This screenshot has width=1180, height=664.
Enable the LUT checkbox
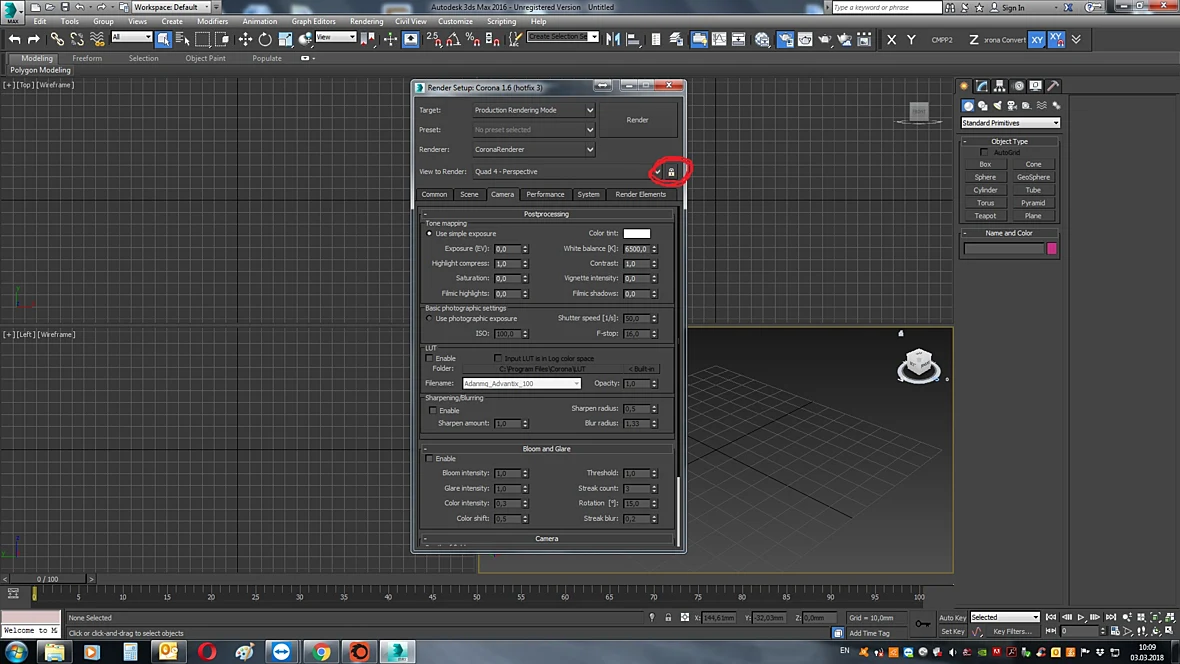pos(430,358)
